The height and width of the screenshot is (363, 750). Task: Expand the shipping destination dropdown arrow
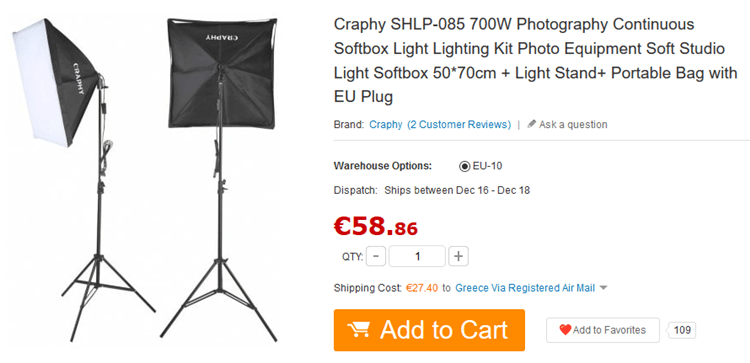tap(603, 288)
